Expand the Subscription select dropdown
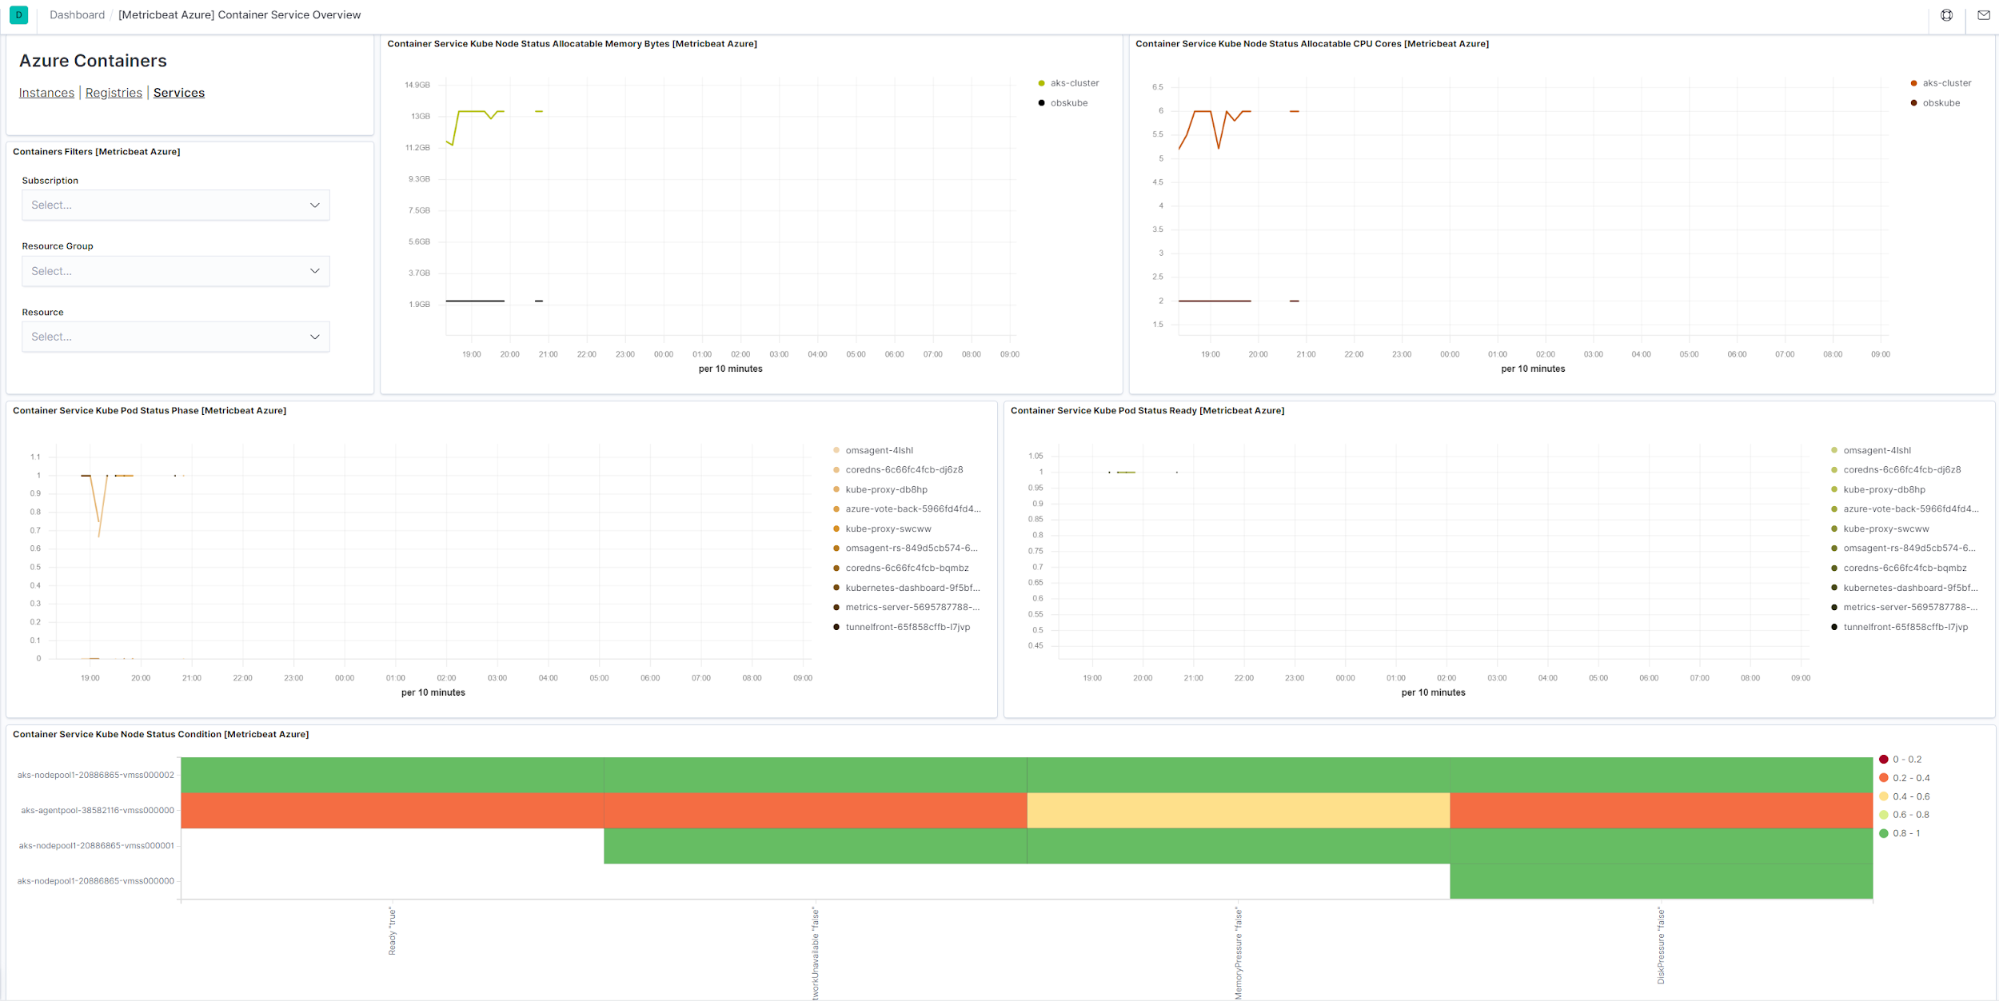1999x1003 pixels. pyautogui.click(x=176, y=205)
